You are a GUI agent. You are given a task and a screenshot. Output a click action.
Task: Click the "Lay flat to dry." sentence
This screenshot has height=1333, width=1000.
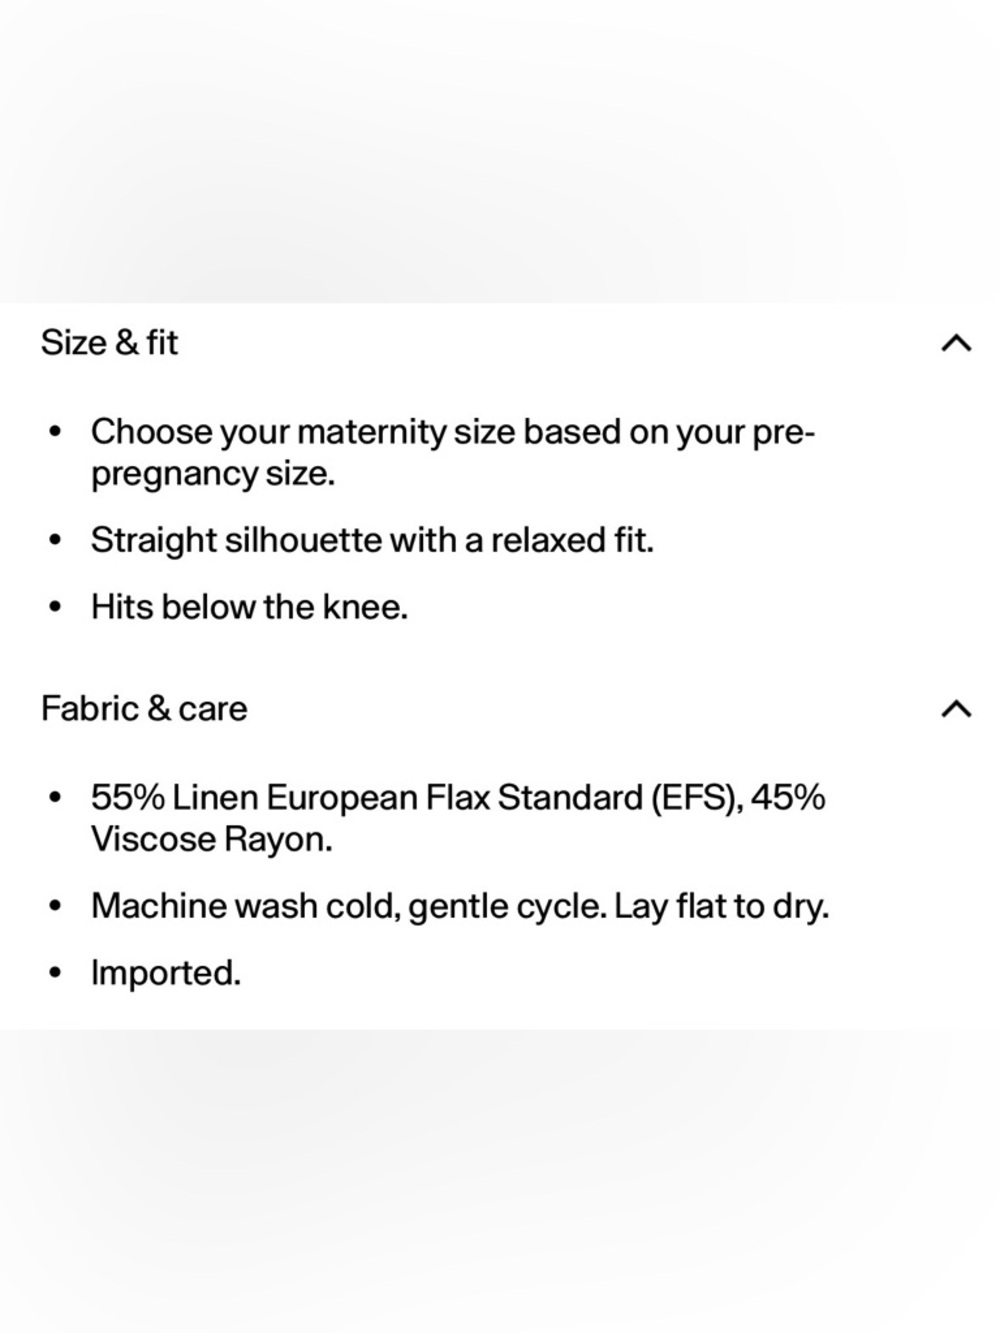point(721,906)
